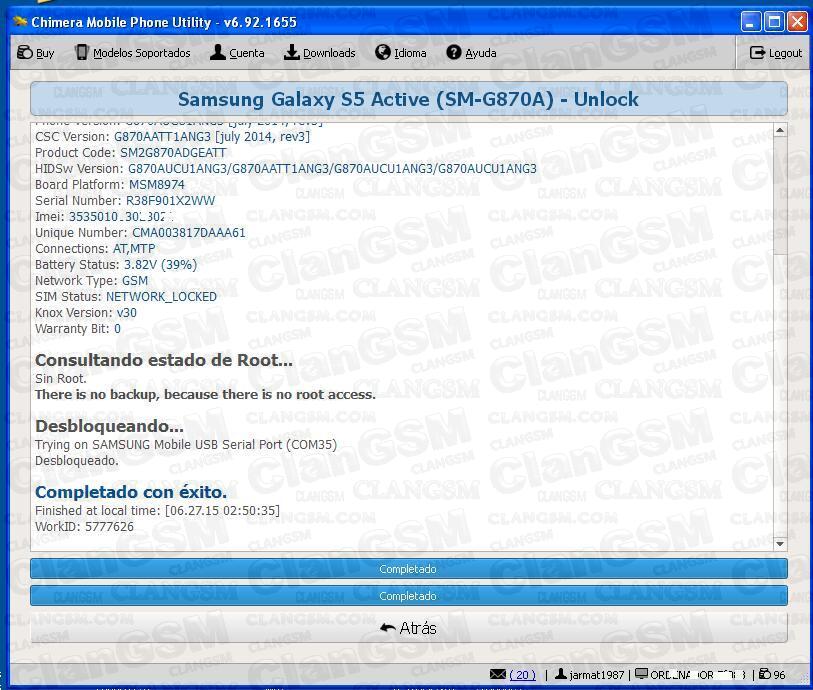Select the "SIM Status: NETWORK_LOCKED" line
Screen dimensions: 813x690
pyautogui.click(x=126, y=297)
